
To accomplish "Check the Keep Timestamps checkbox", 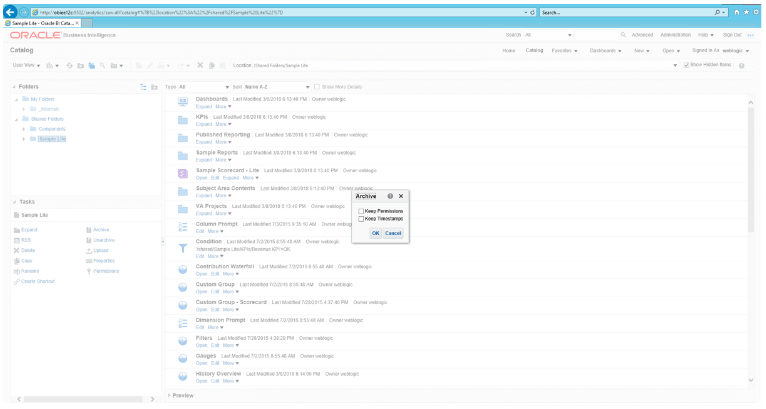I will point(361,219).
